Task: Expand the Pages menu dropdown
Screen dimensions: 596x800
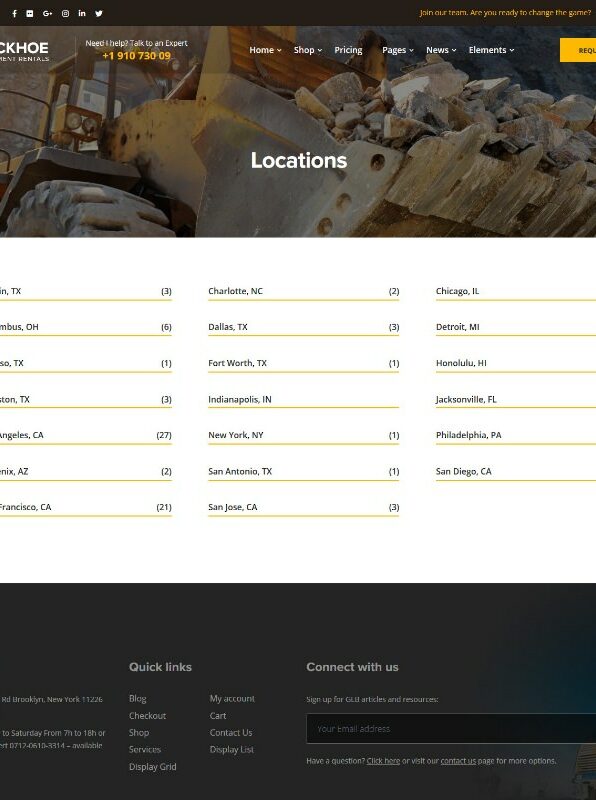Action: click(398, 50)
